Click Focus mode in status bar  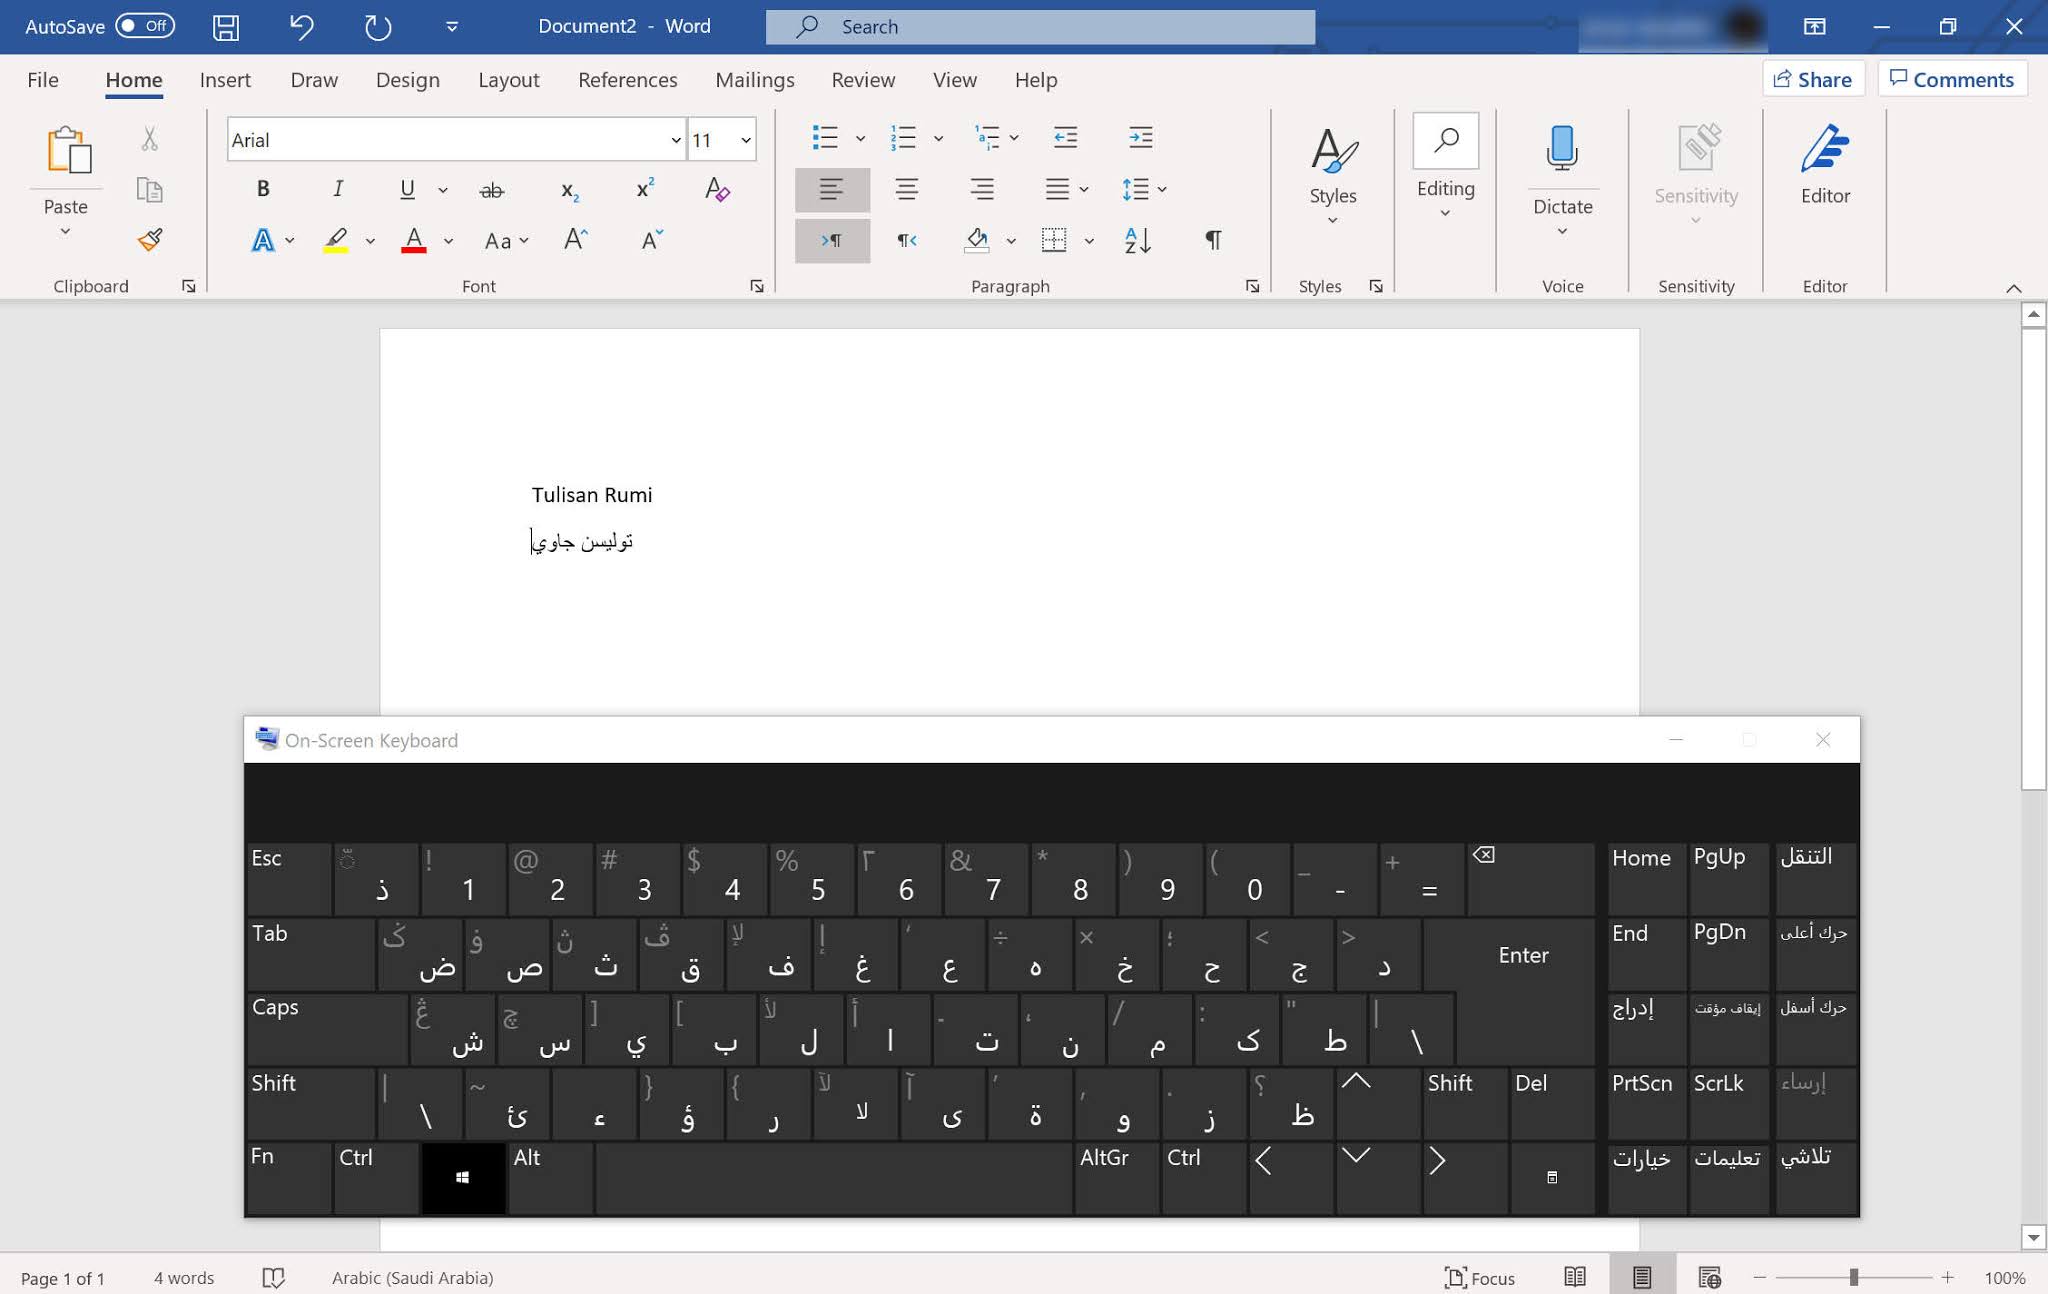tap(1480, 1277)
